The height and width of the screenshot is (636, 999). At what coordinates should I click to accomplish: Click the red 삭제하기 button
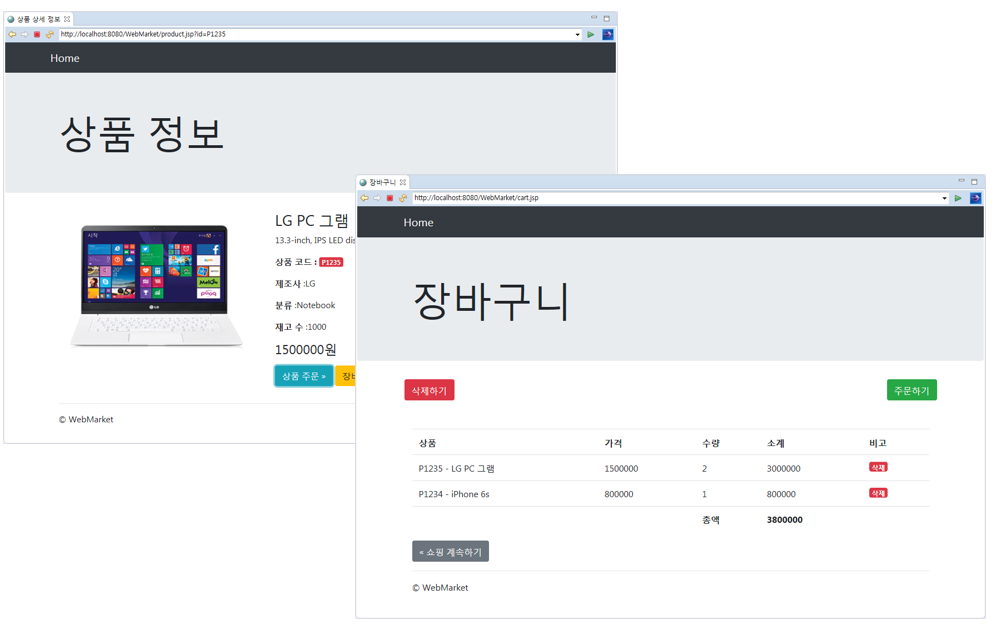[429, 390]
